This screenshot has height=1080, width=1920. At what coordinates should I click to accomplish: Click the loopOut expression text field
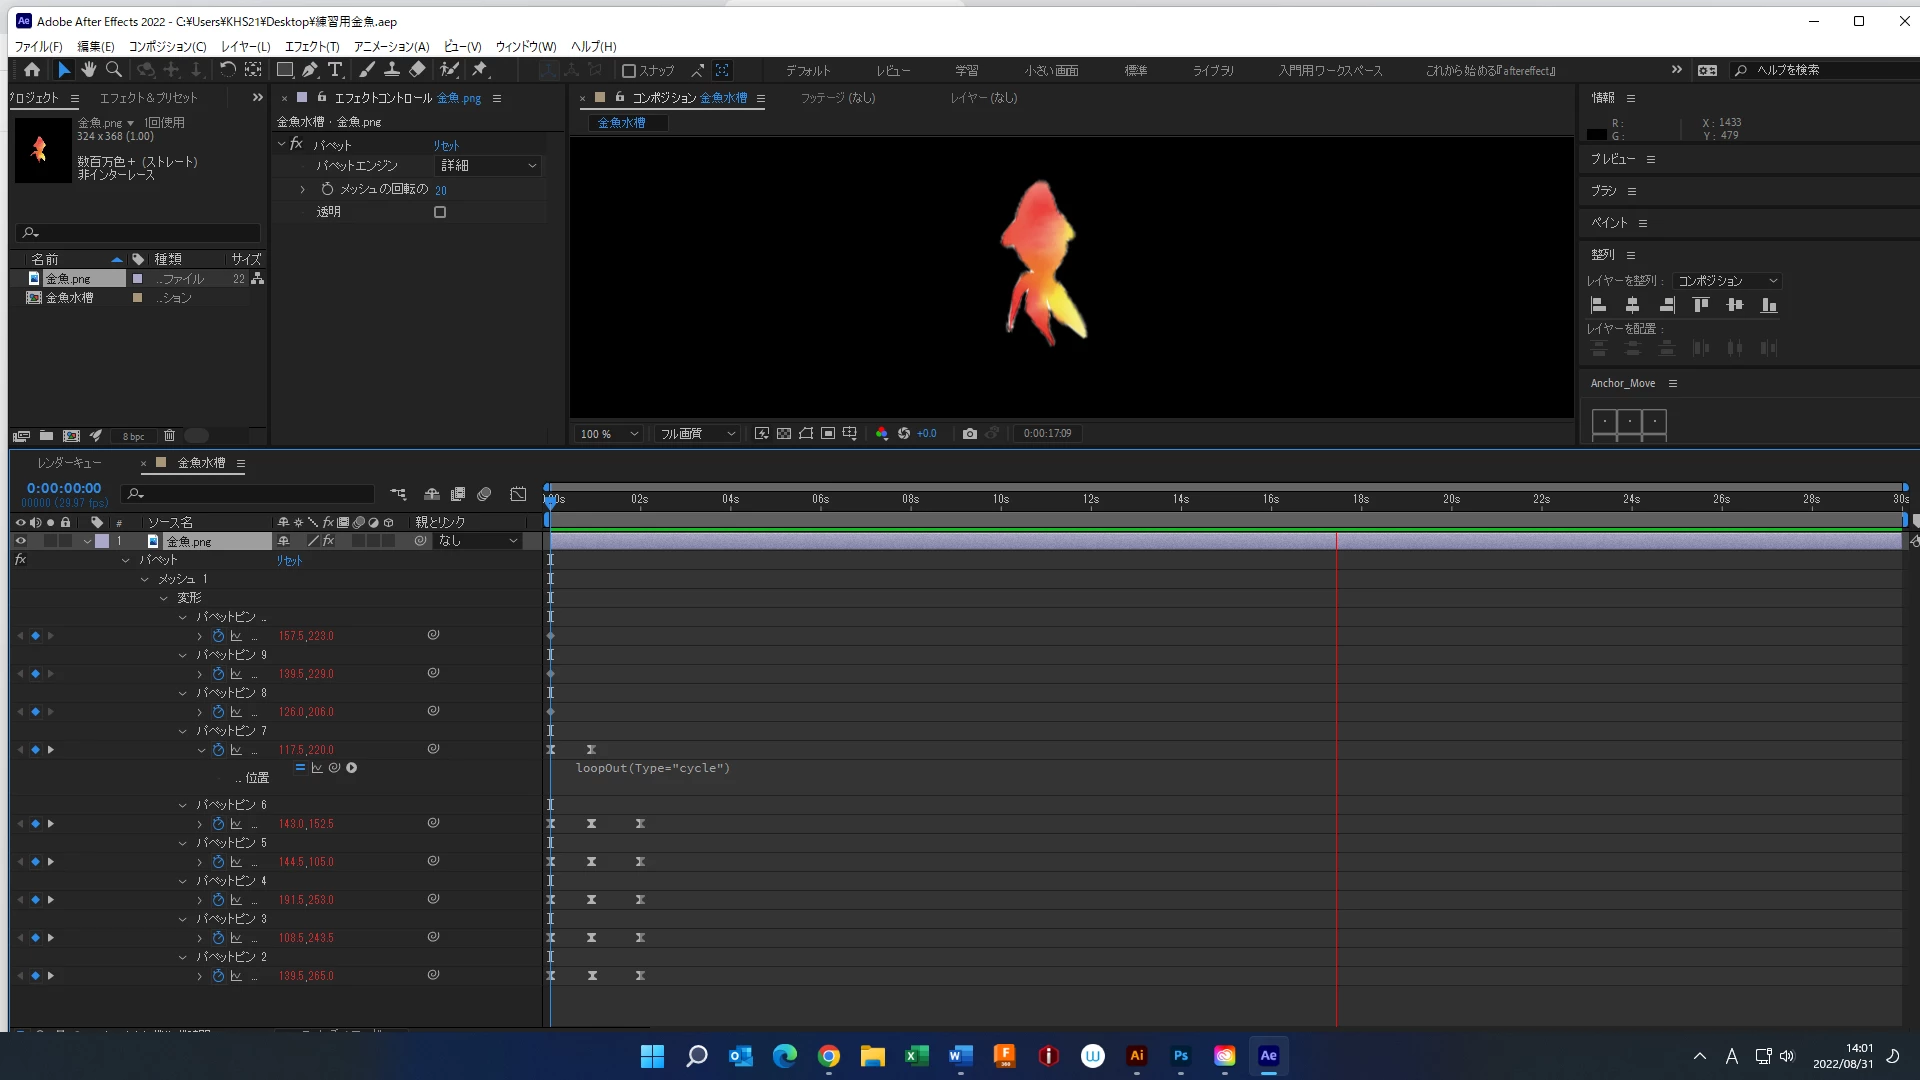(652, 768)
